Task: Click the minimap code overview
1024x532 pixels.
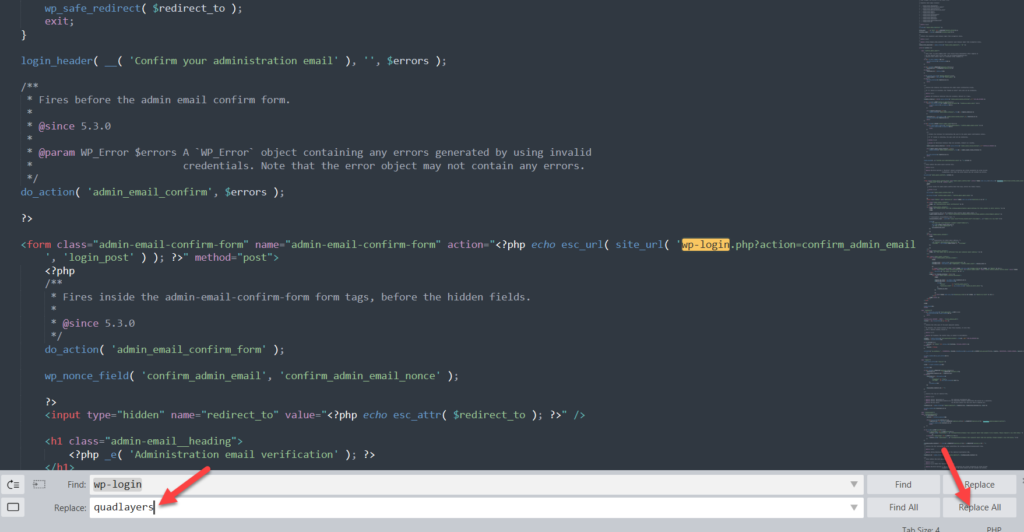Action: click(x=971, y=235)
